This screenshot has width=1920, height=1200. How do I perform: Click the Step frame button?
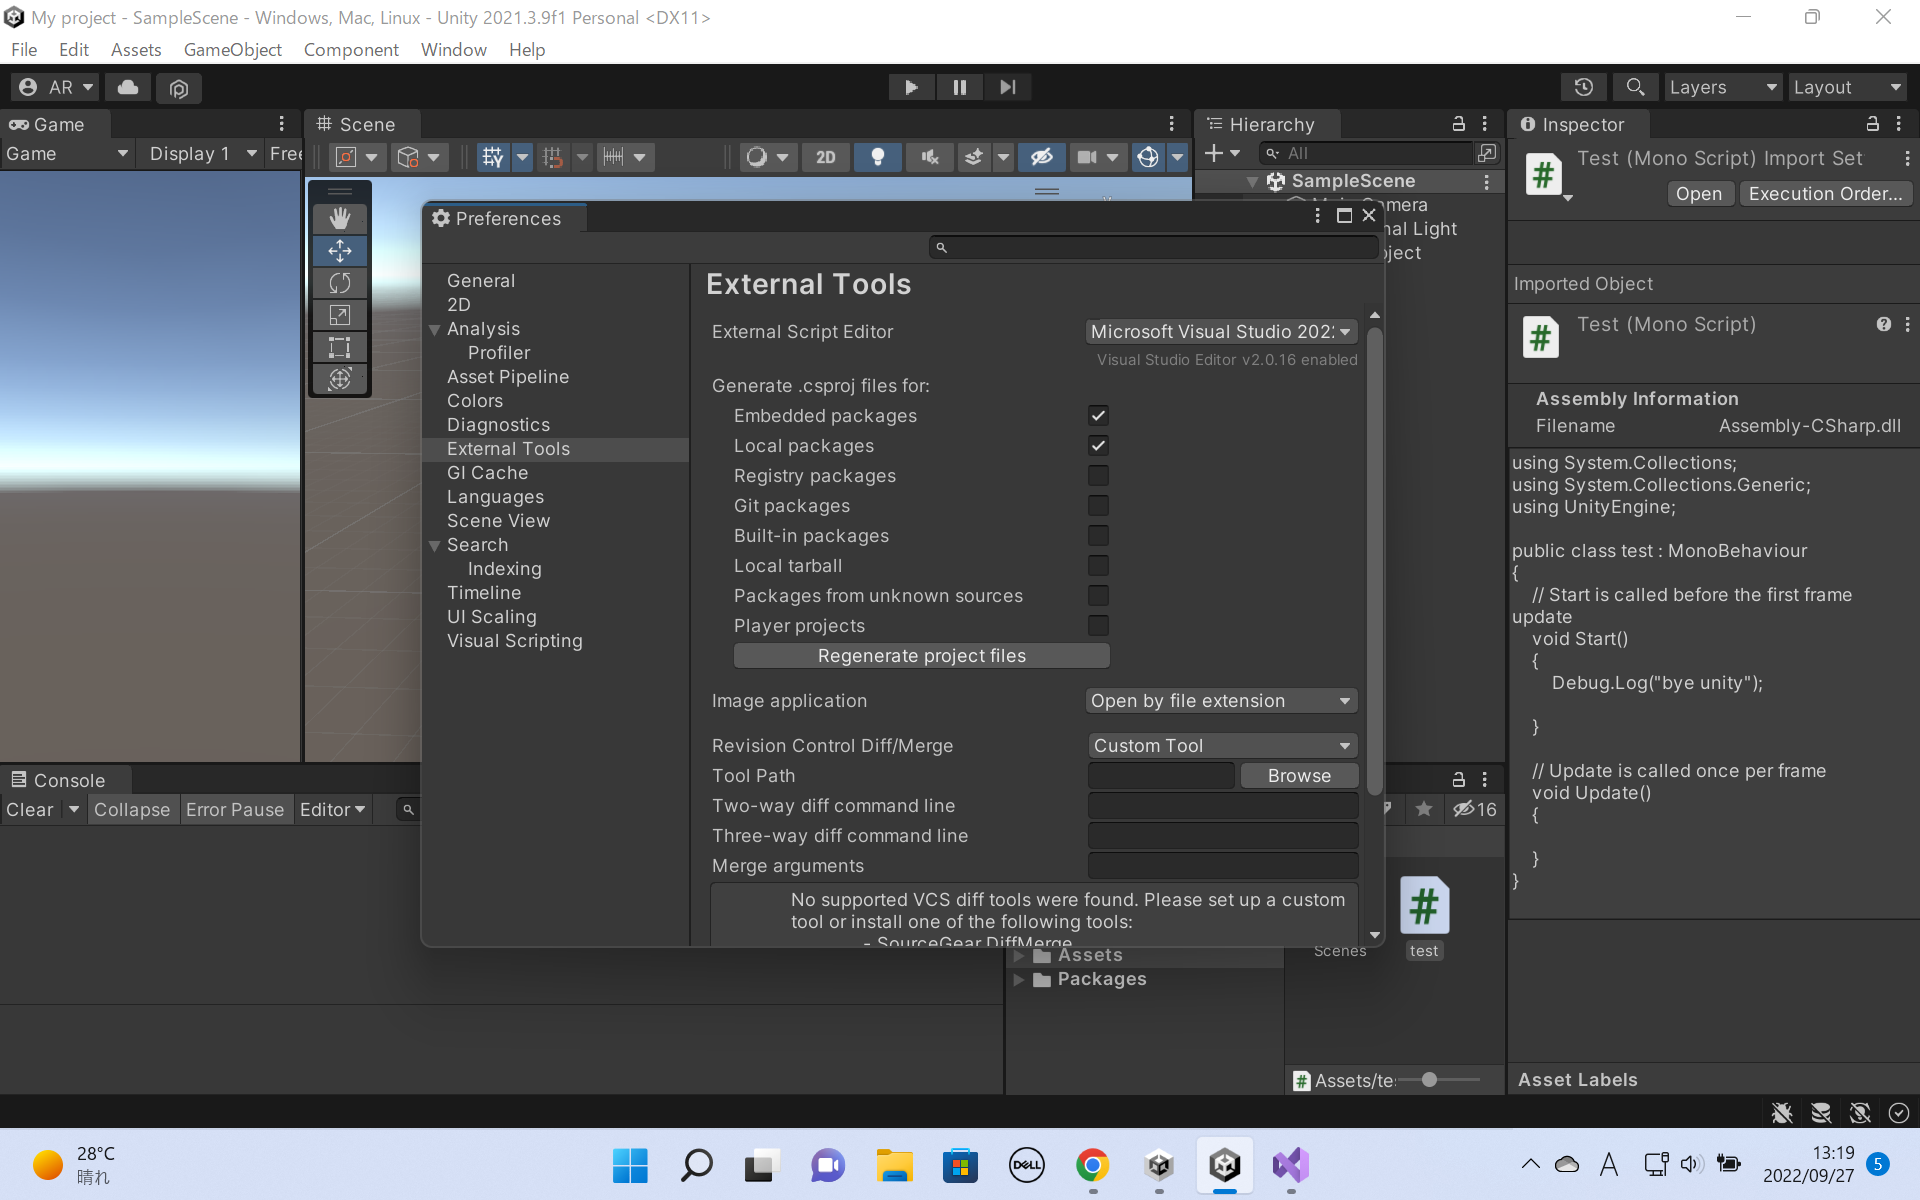click(1008, 87)
